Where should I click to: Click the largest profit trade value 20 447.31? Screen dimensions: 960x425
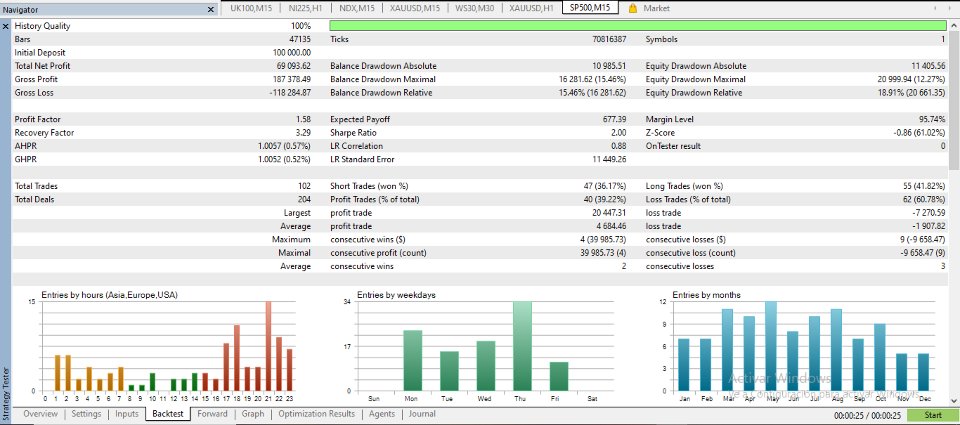(x=609, y=213)
